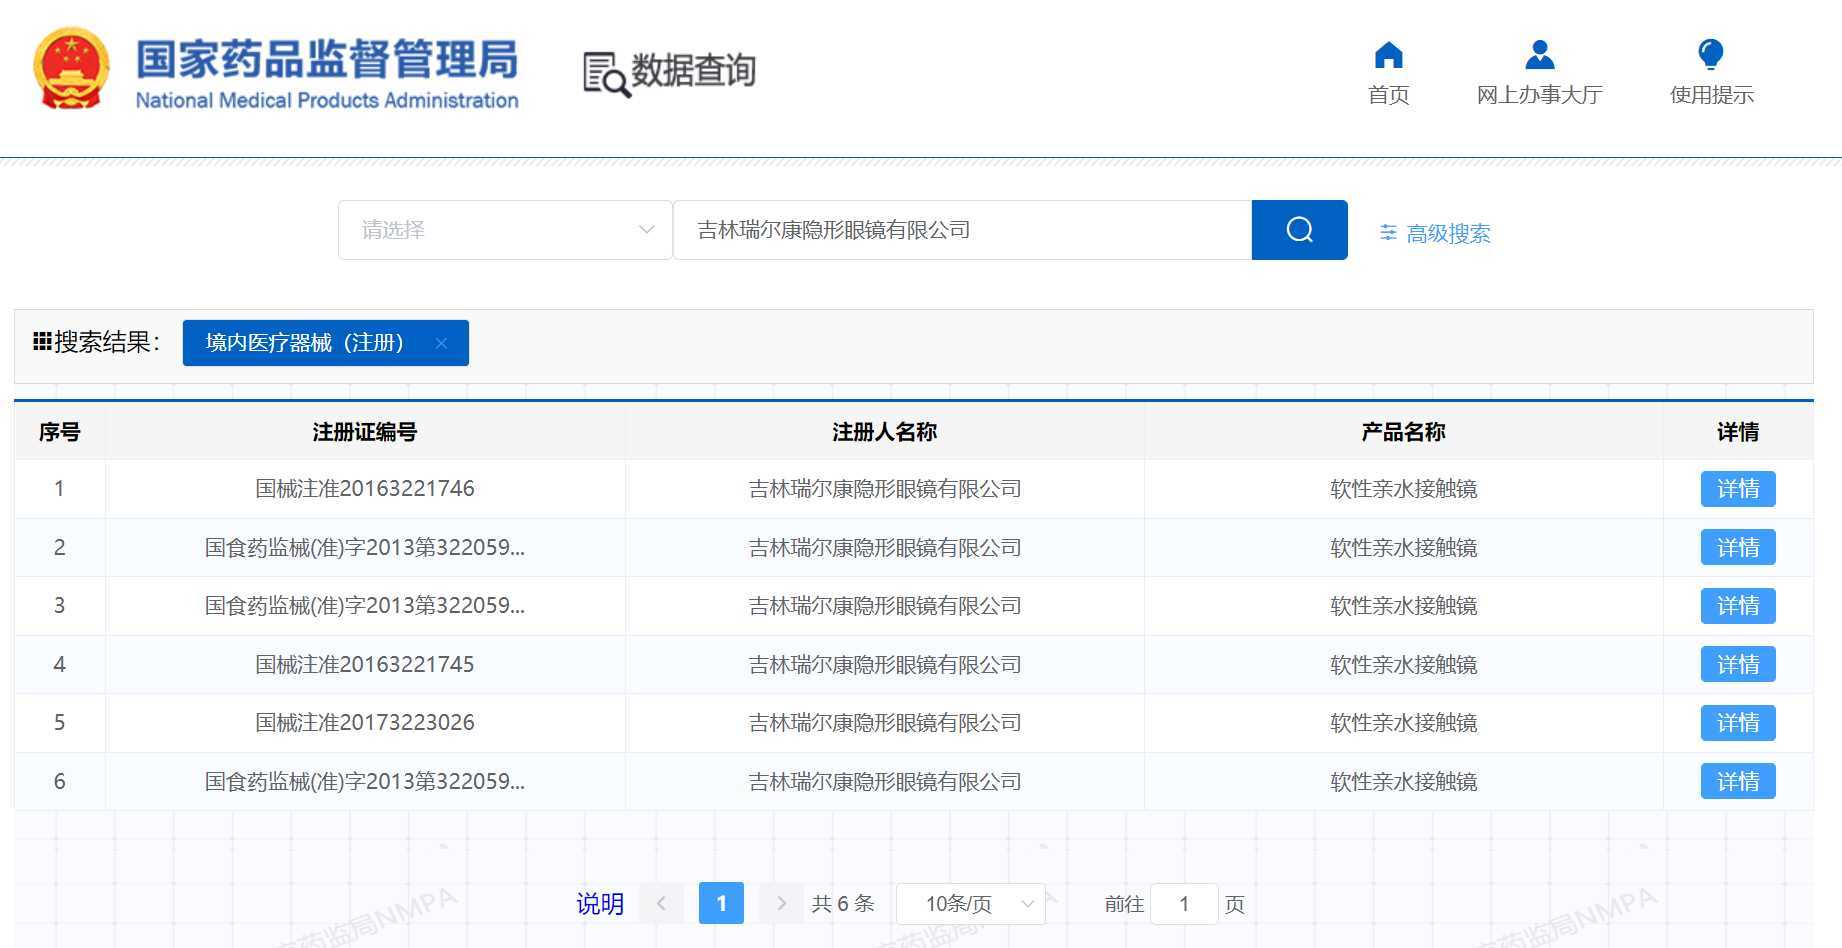Open 高级搜索 advanced search link

tap(1435, 233)
